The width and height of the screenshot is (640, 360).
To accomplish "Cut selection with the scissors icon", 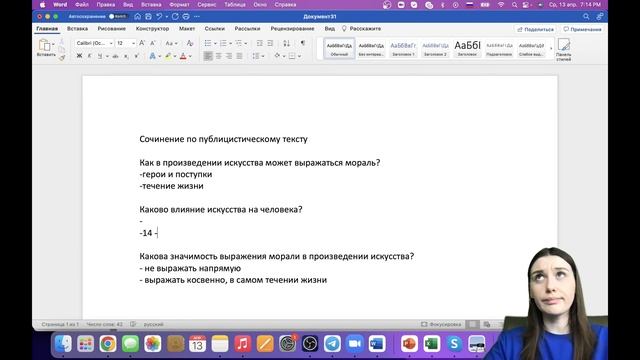I will pos(62,42).
